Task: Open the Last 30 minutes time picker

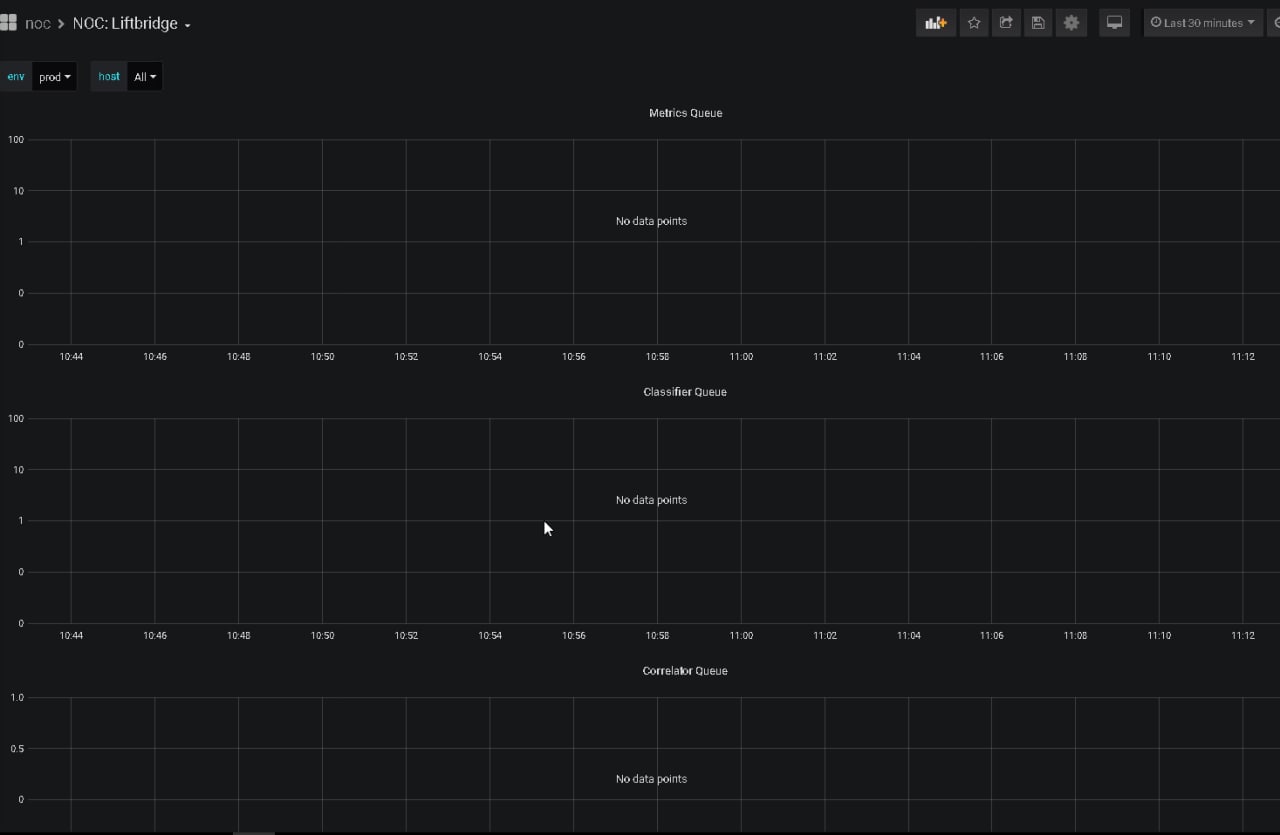Action: (x=1203, y=23)
